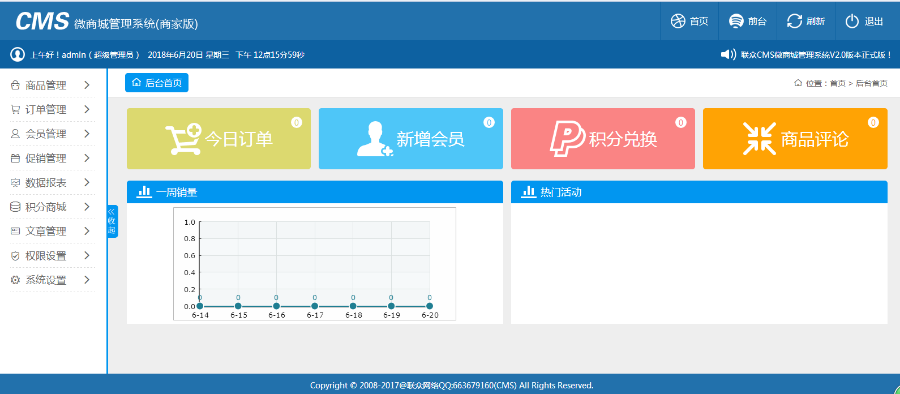Open 前台 storefront via header text
The image size is (900, 394).
point(757,22)
